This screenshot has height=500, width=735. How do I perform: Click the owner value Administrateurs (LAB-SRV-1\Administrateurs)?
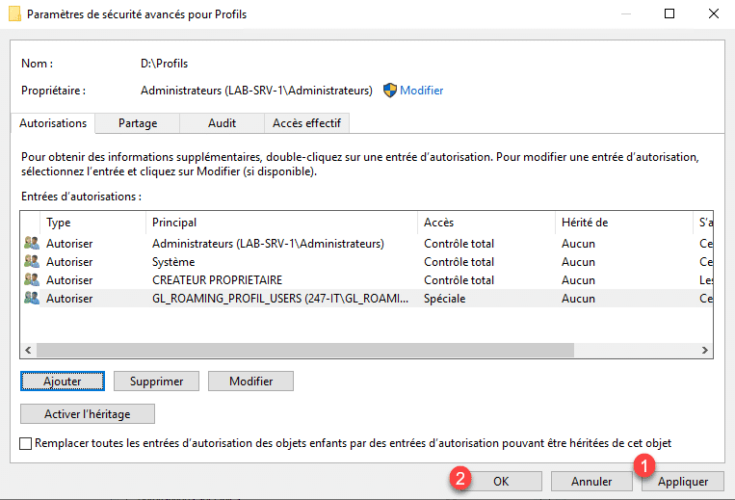tap(256, 90)
